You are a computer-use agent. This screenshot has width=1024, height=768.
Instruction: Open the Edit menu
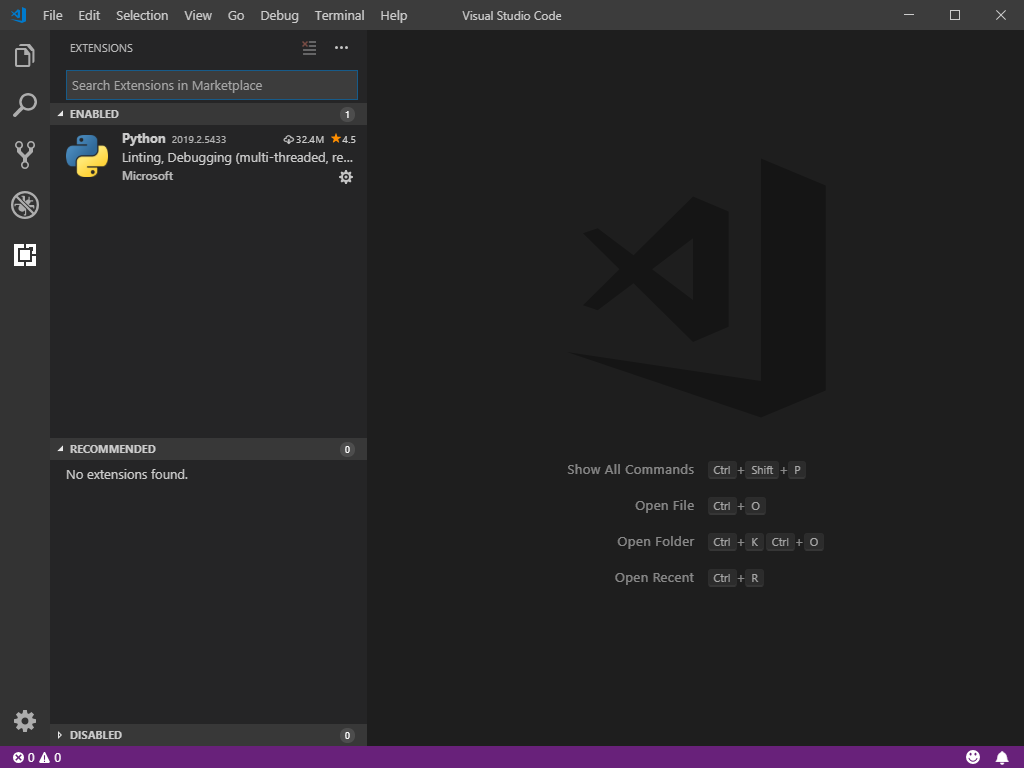tap(89, 16)
